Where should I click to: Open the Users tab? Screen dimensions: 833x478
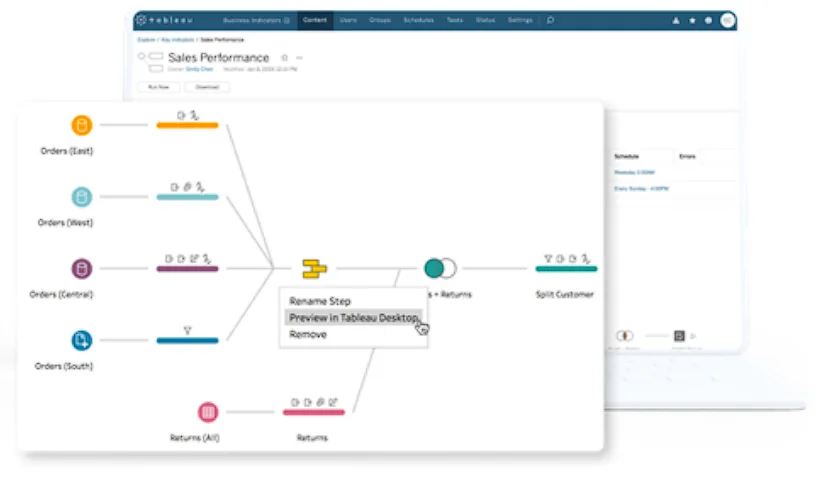point(348,20)
